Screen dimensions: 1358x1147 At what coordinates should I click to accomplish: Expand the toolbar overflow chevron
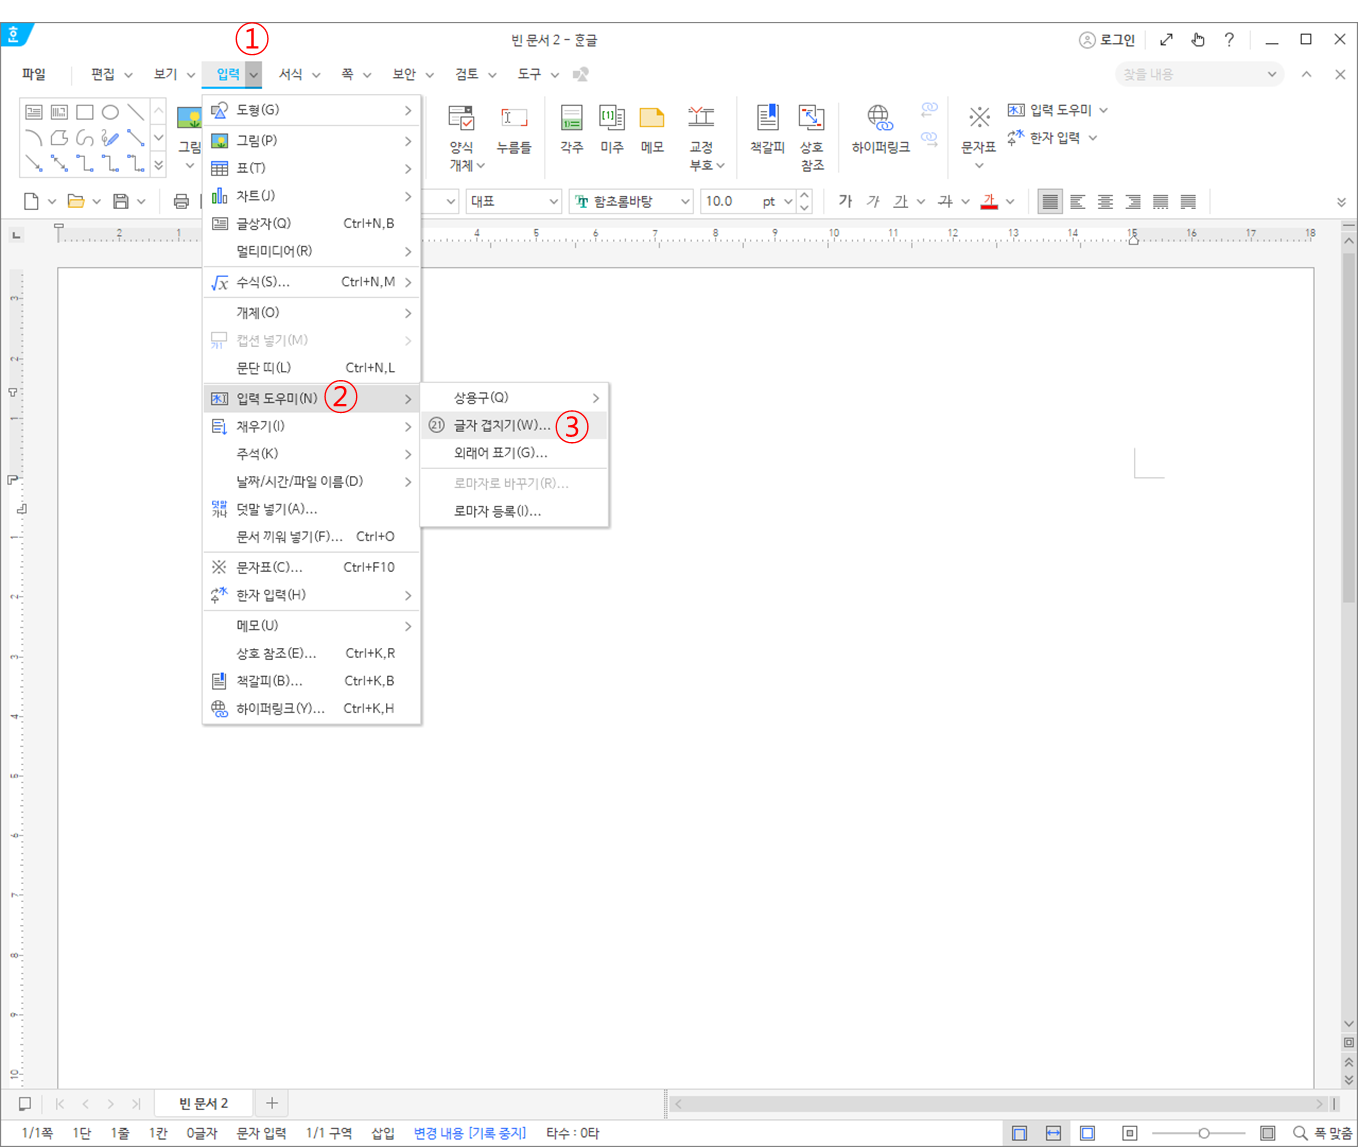coord(1341,202)
